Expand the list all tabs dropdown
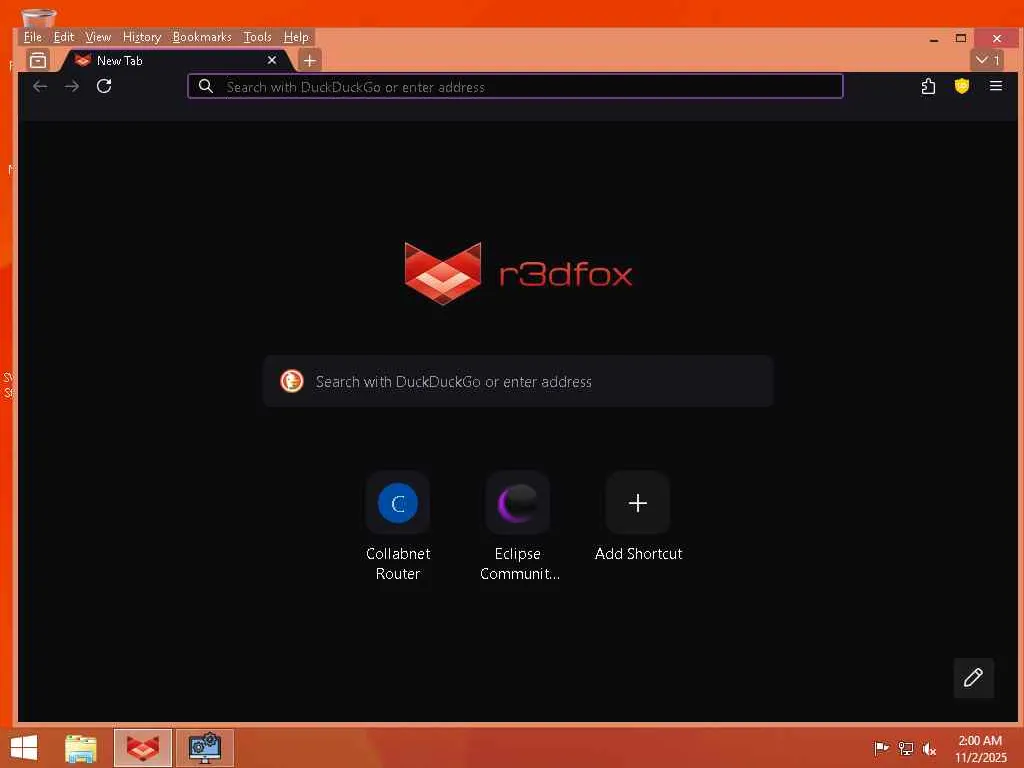 pos(987,60)
